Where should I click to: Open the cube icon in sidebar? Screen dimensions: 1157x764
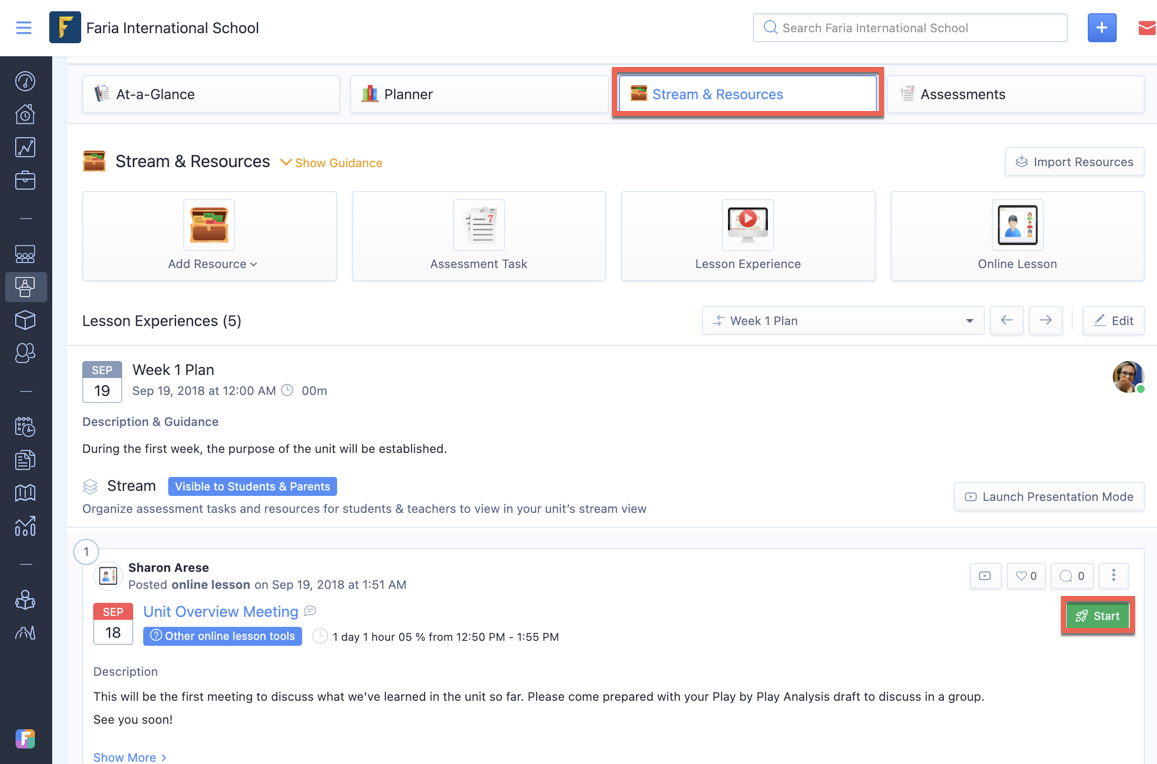point(25,320)
